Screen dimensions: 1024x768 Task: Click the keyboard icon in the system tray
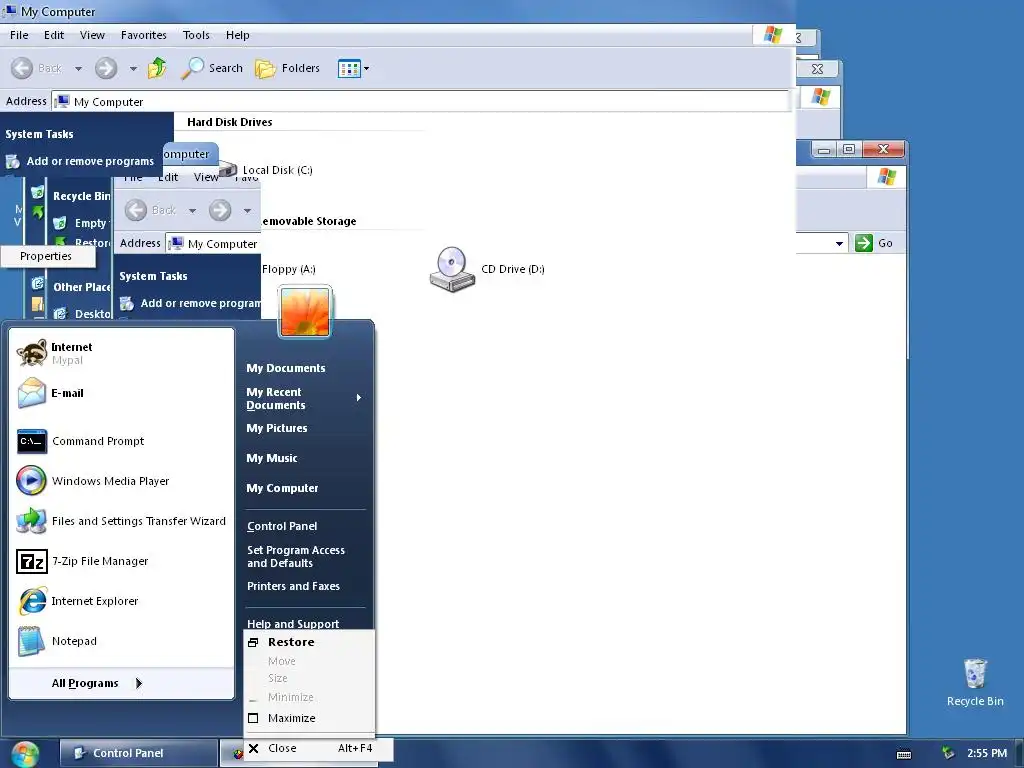point(904,754)
